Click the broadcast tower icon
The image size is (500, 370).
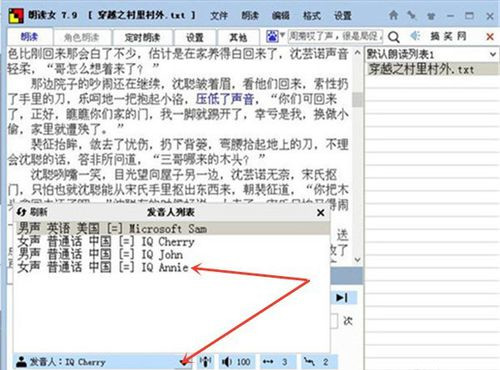(206, 362)
